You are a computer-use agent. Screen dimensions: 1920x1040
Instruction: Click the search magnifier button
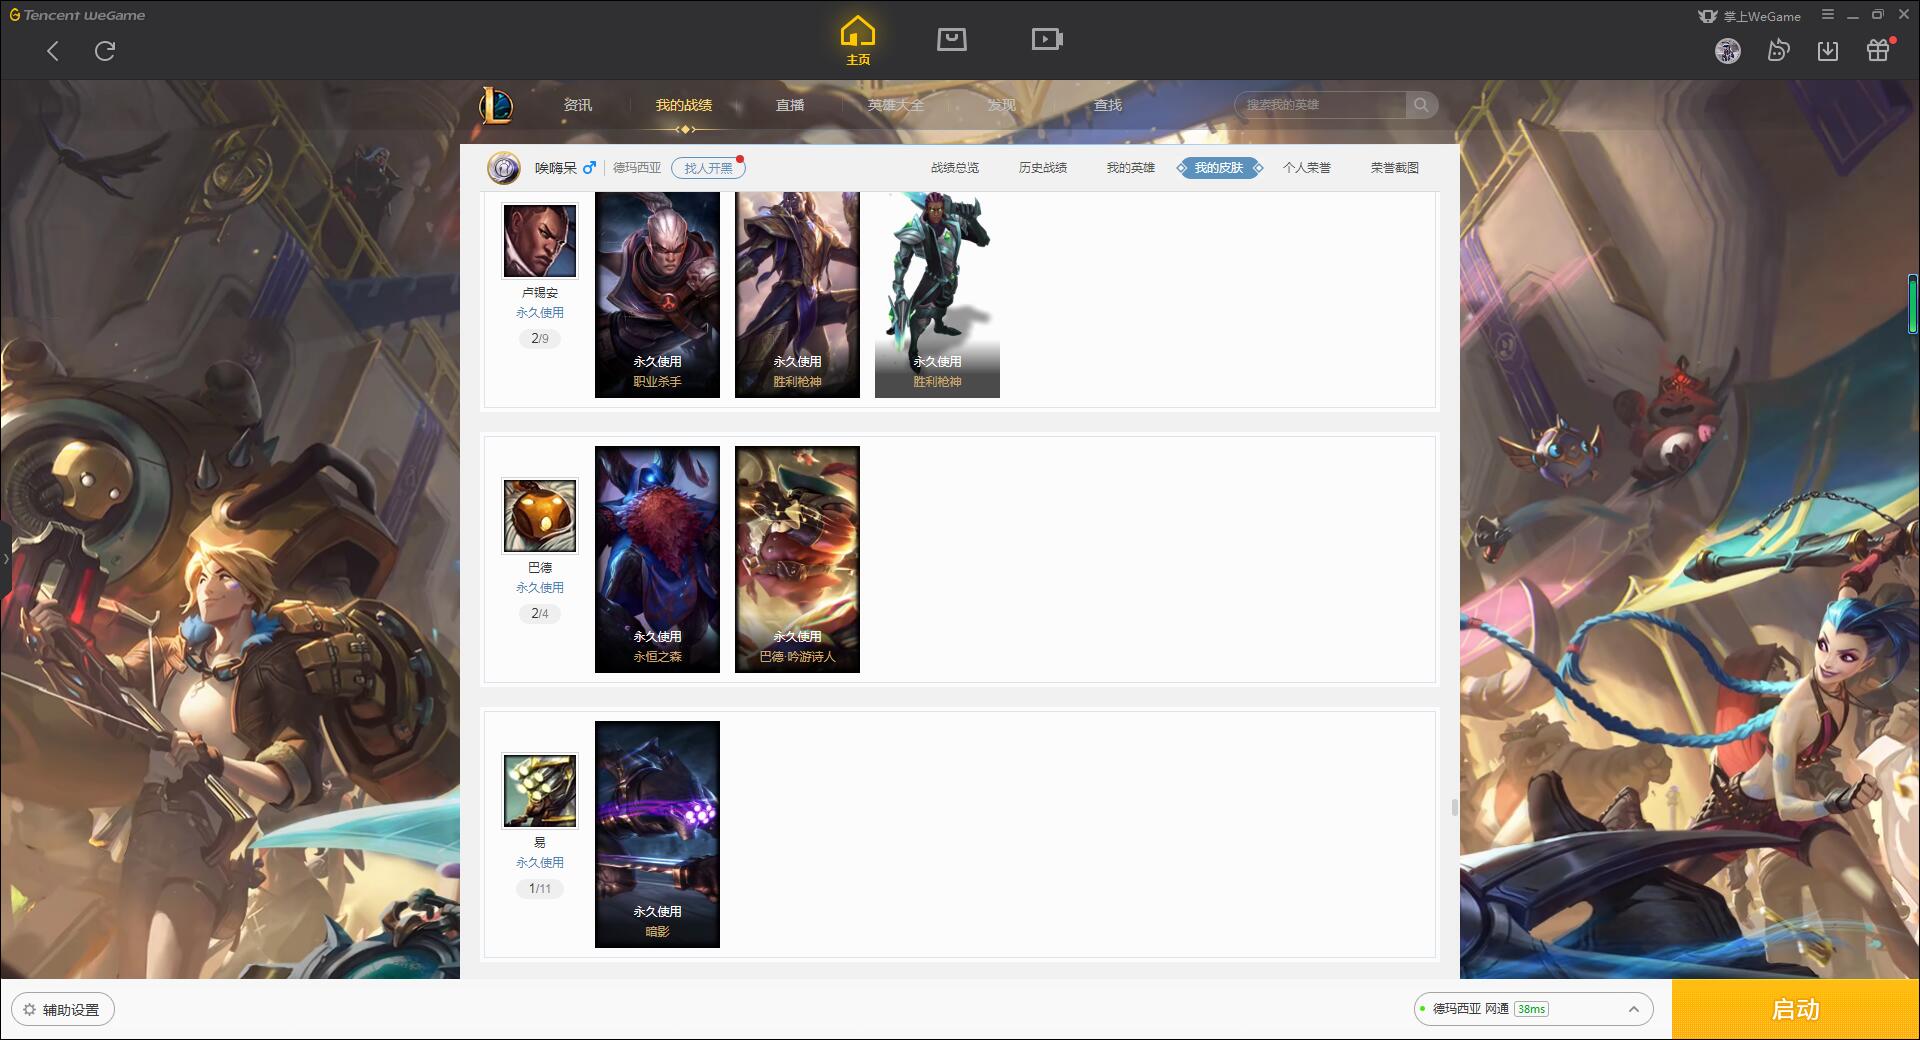click(x=1421, y=105)
